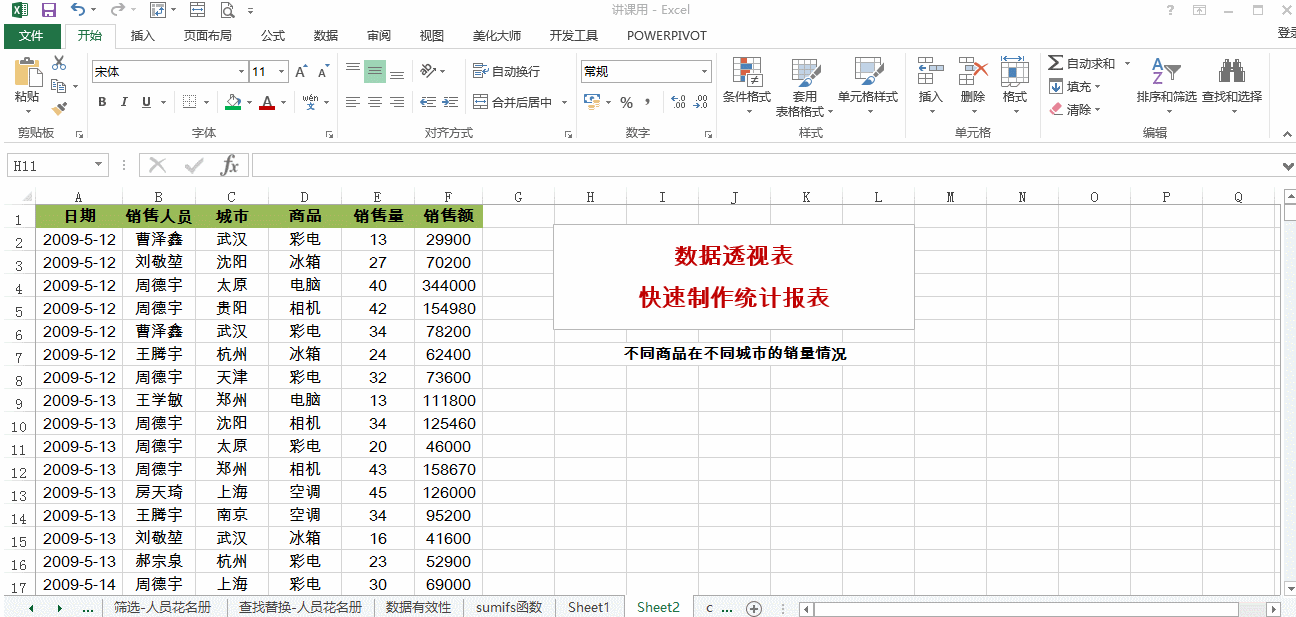Viewport: 1296px width, 617px height.
Task: Open the font name dropdown (宋体)
Action: coord(241,72)
